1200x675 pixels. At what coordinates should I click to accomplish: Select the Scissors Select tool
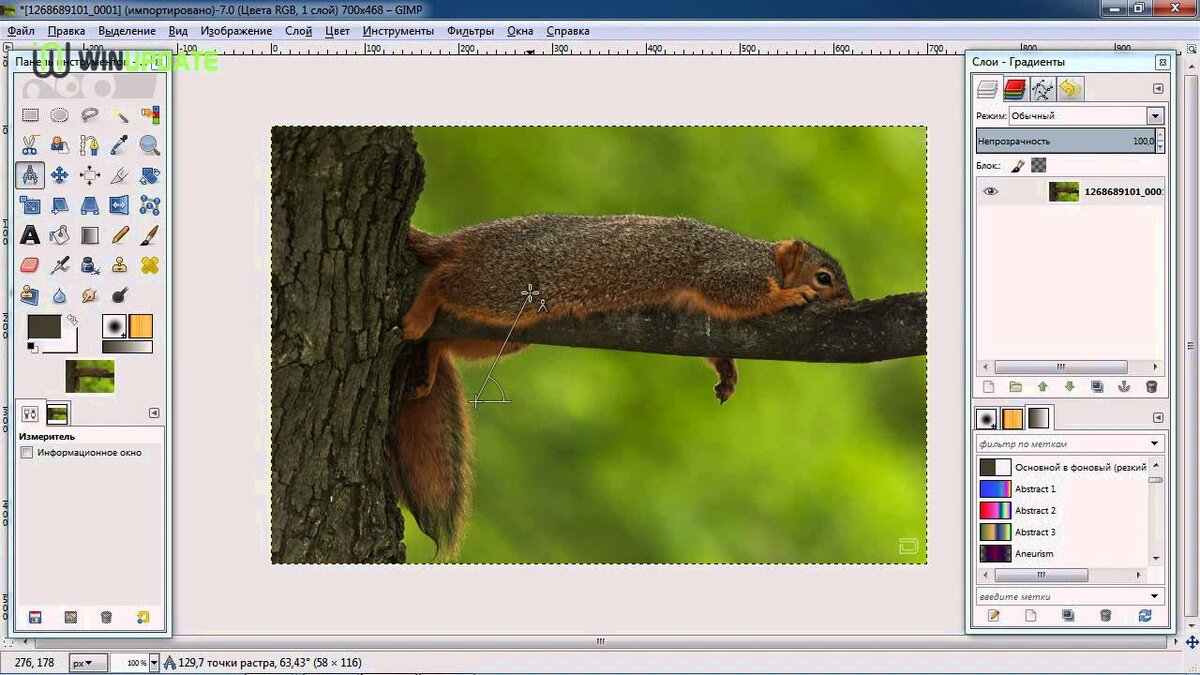[30, 146]
